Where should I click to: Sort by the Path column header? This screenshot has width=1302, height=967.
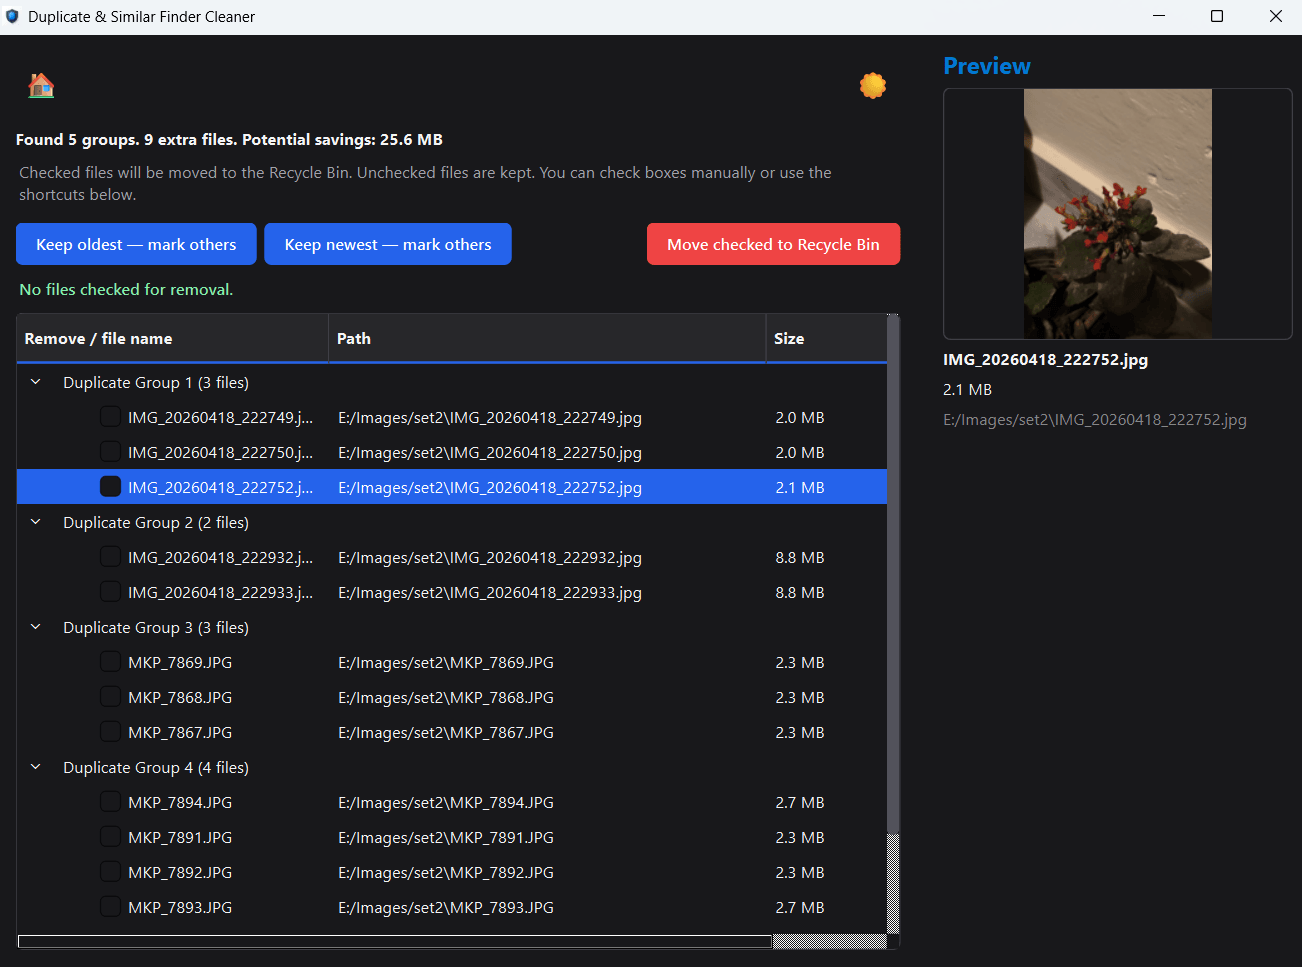tap(547, 338)
